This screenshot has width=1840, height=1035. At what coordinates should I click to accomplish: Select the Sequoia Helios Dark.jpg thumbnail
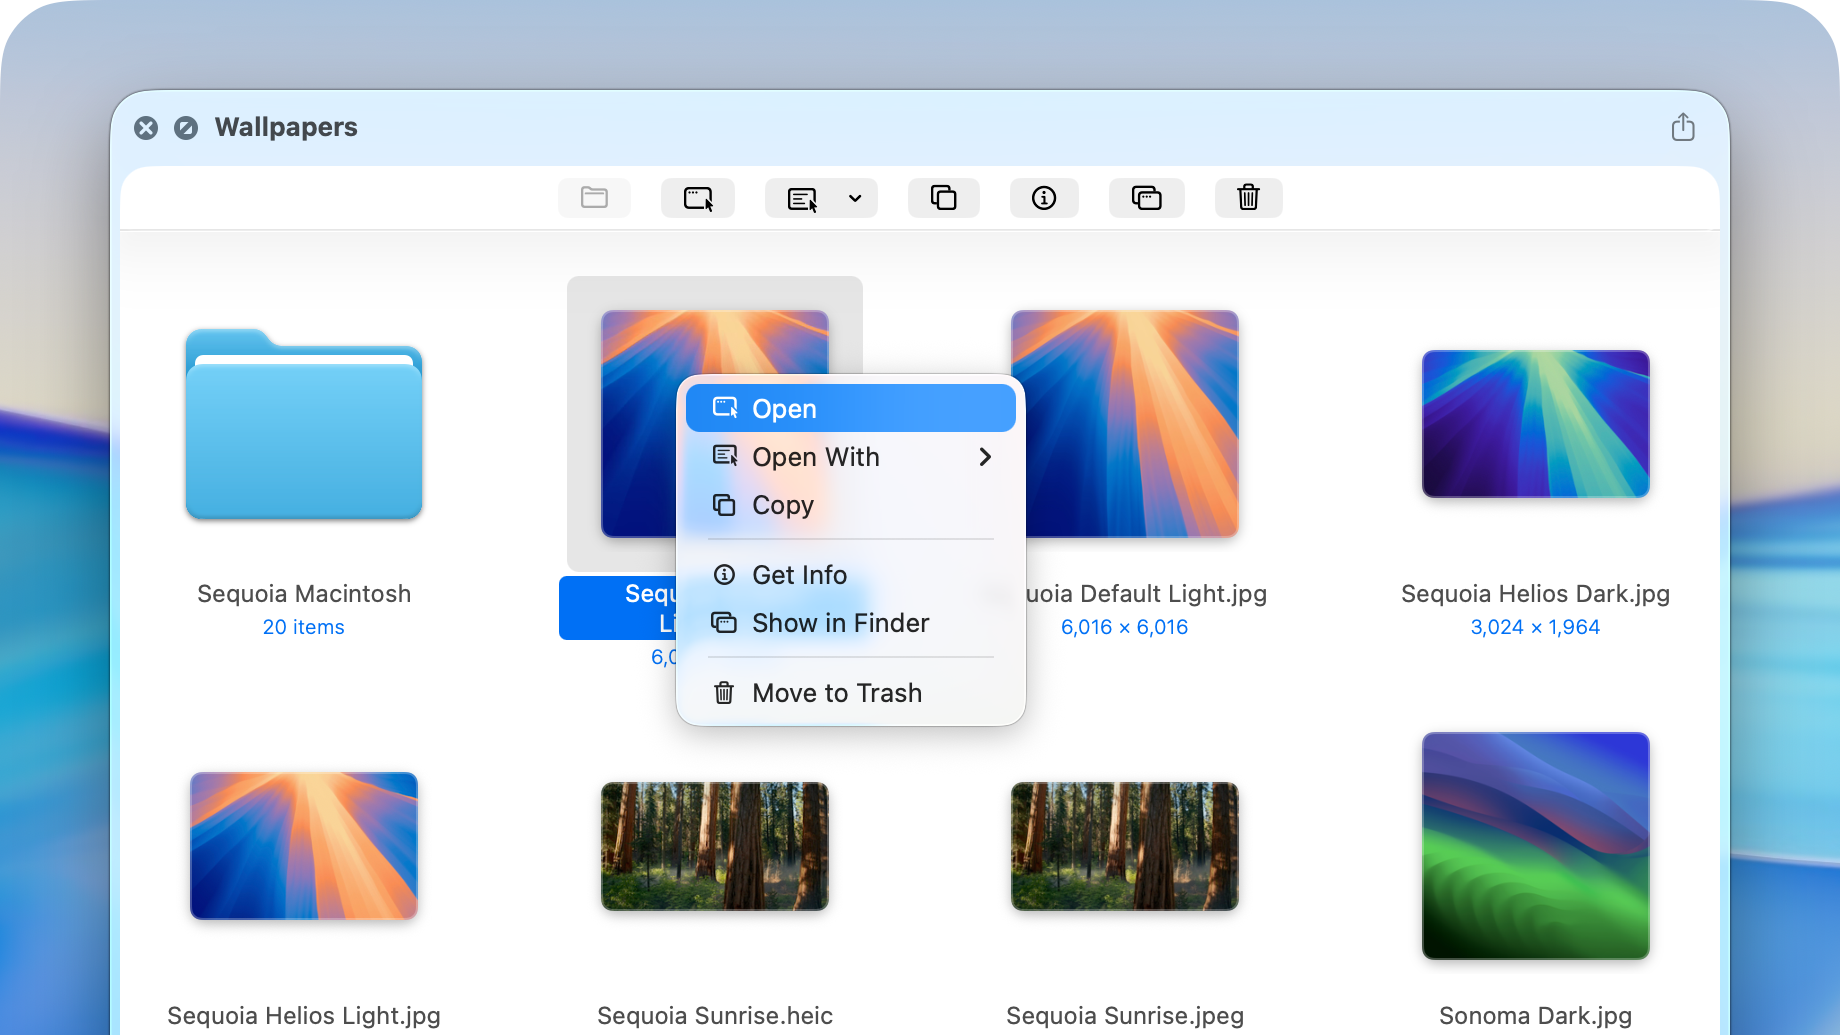pyautogui.click(x=1535, y=424)
